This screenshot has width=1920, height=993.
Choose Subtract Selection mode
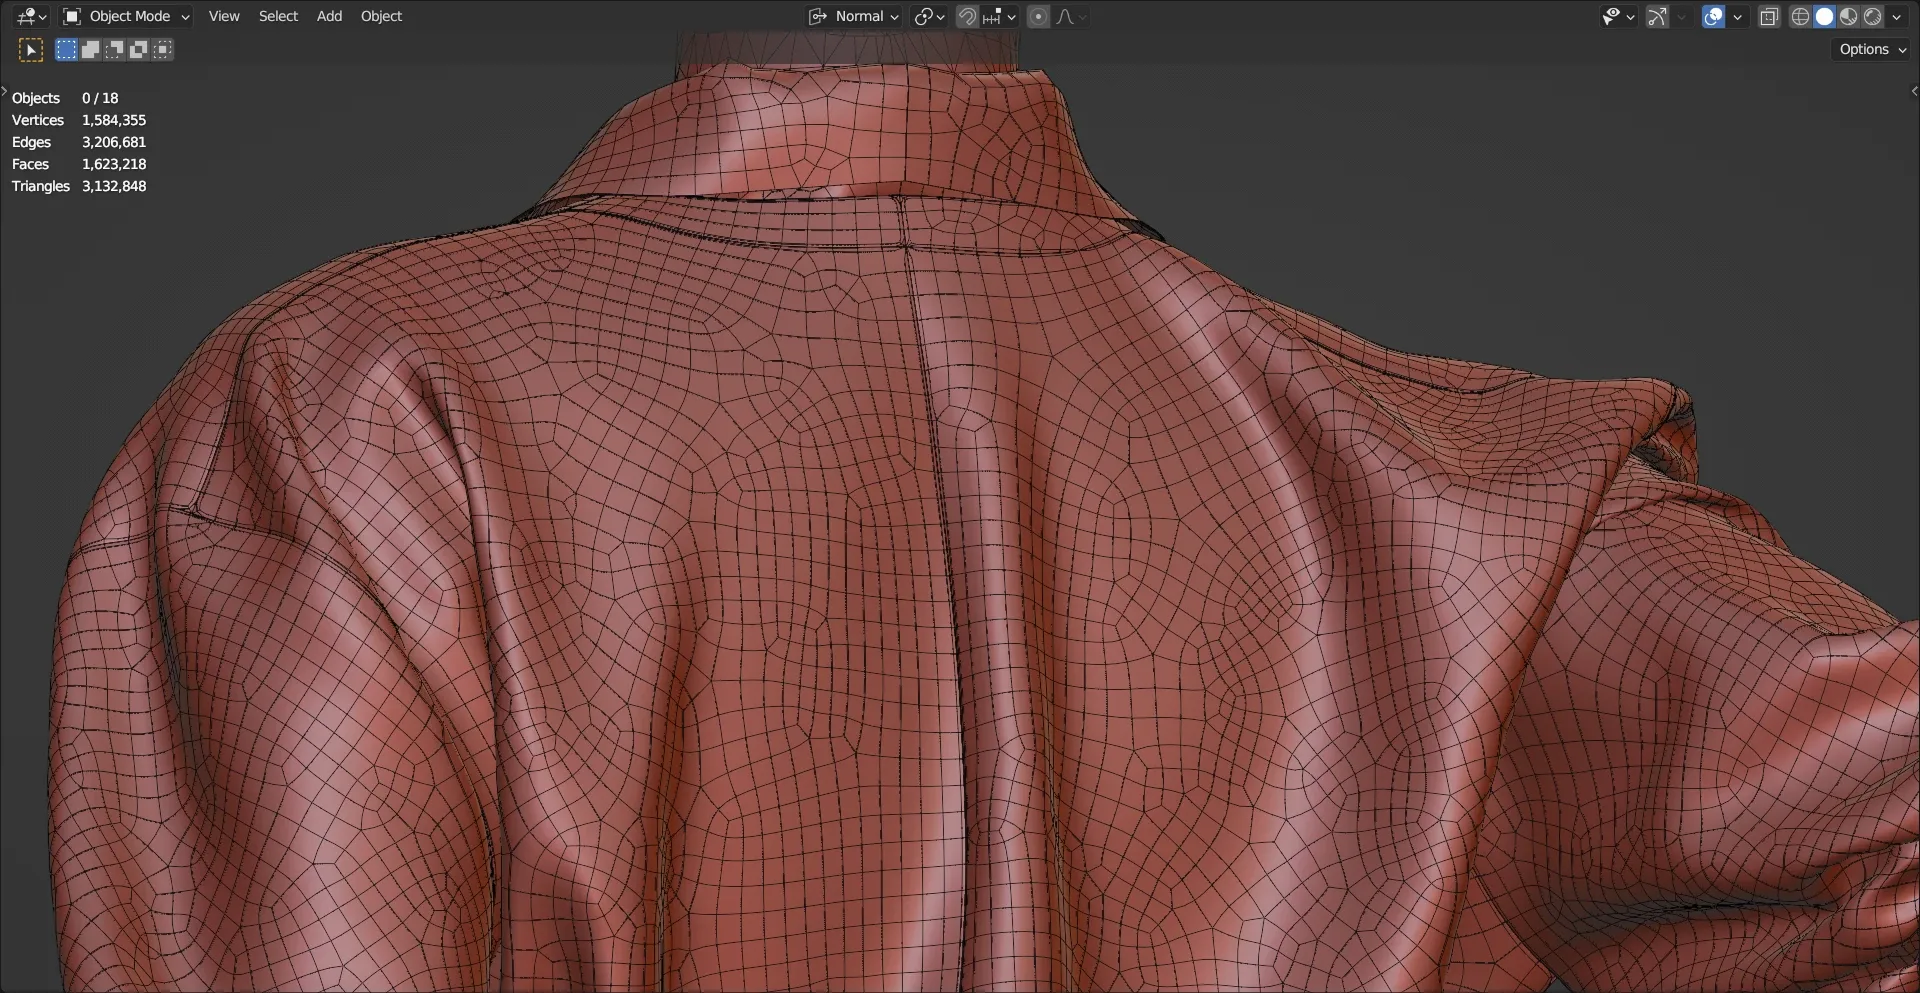(114, 49)
